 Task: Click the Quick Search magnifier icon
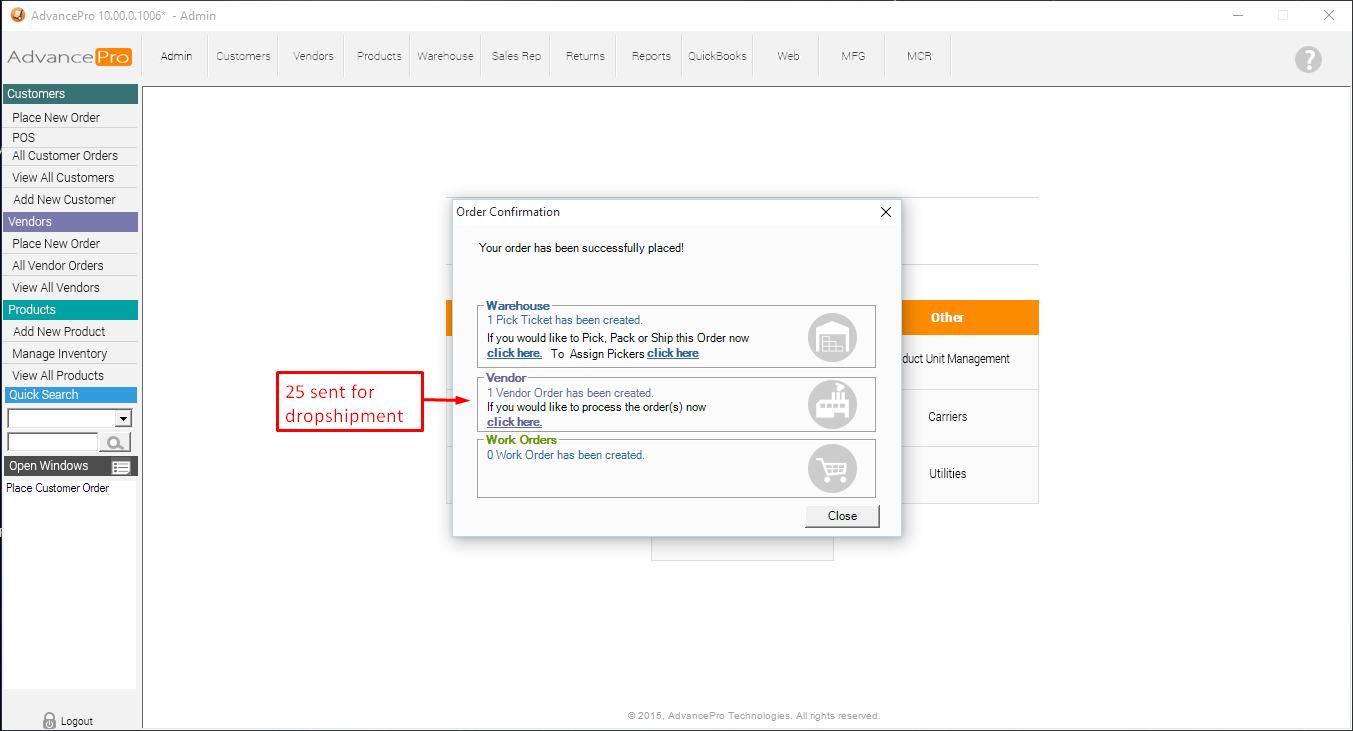(115, 442)
